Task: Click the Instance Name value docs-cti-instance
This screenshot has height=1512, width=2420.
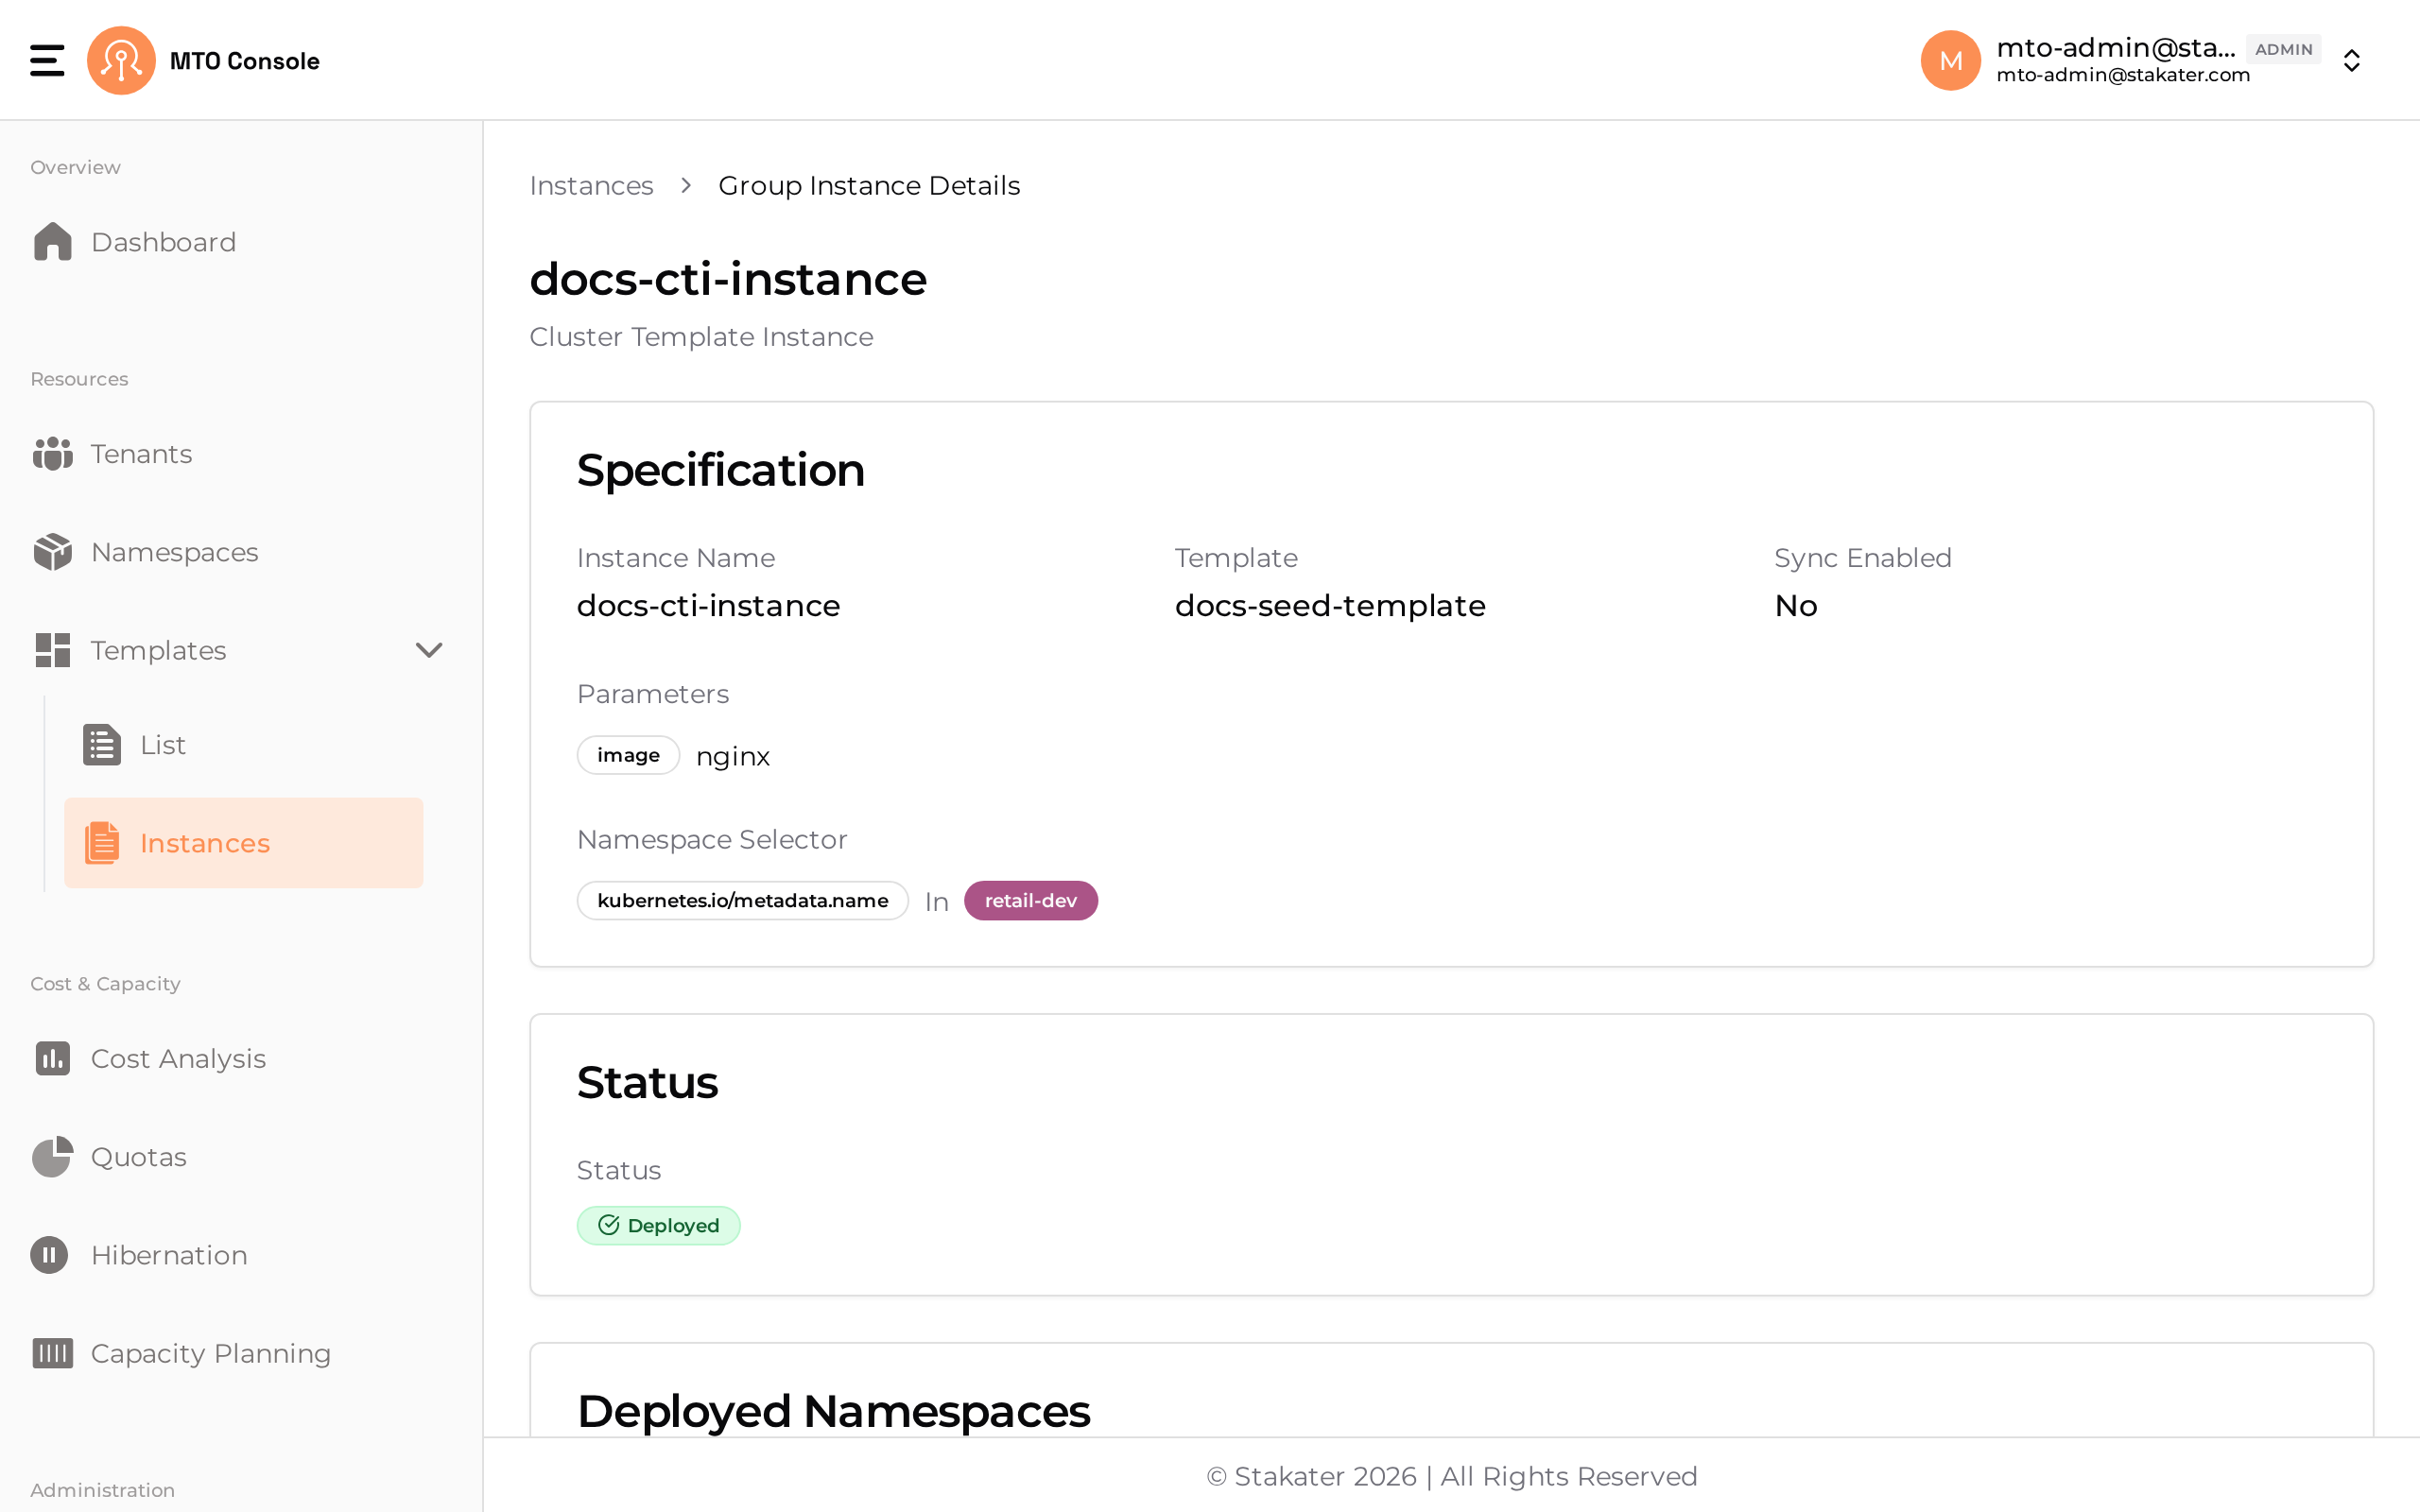Action: [x=708, y=606]
